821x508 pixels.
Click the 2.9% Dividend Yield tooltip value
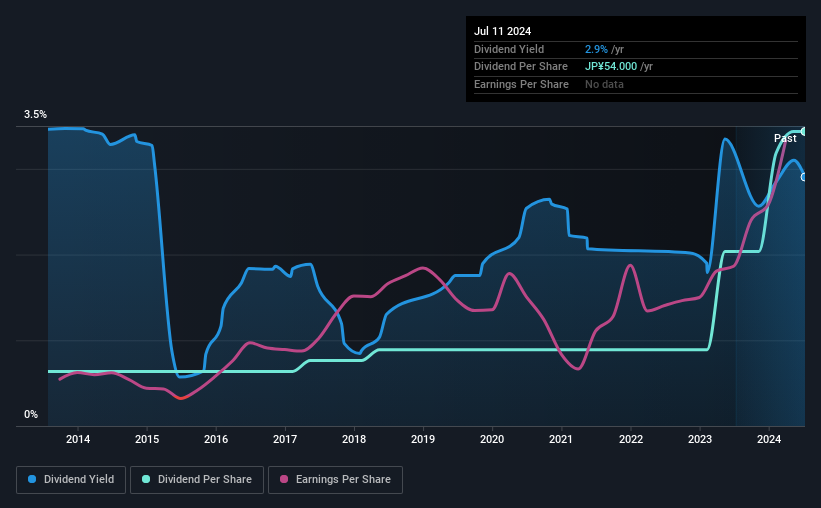coord(596,49)
